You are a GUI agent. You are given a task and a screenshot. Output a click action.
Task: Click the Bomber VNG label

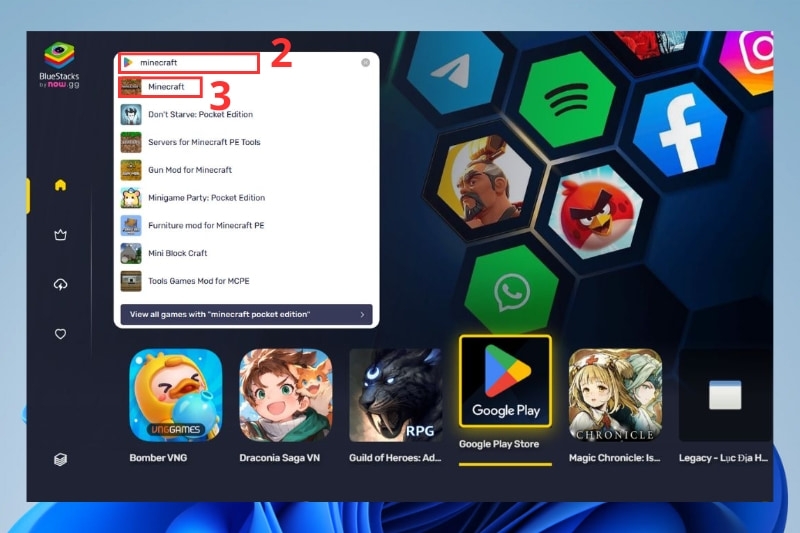[158, 458]
